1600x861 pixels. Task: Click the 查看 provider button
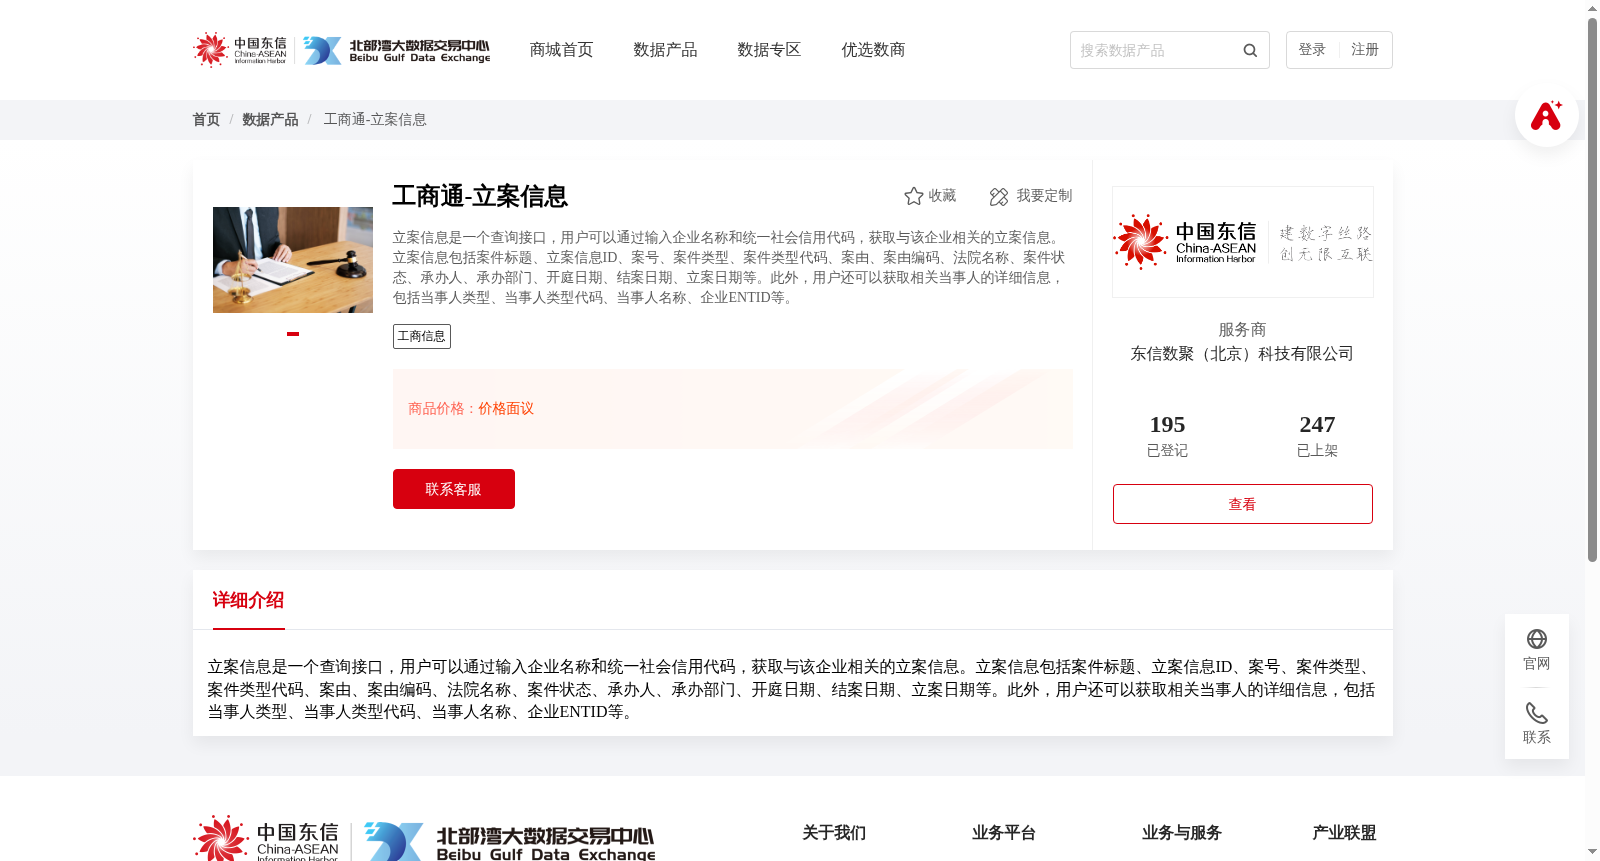(1243, 504)
